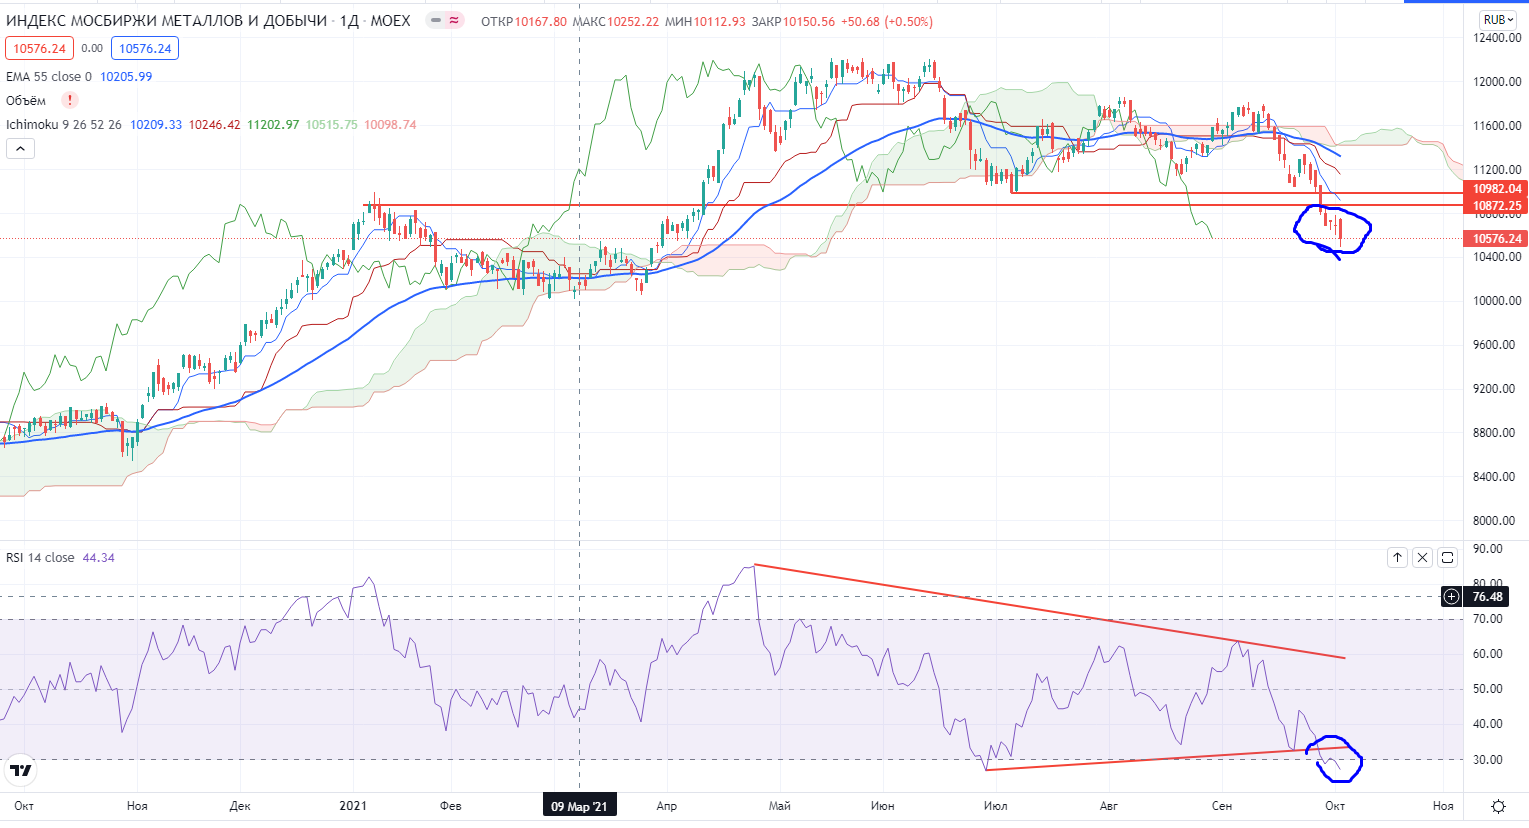Click the 90.00 RSI axis label
This screenshot has width=1529, height=828.
pyautogui.click(x=1488, y=549)
